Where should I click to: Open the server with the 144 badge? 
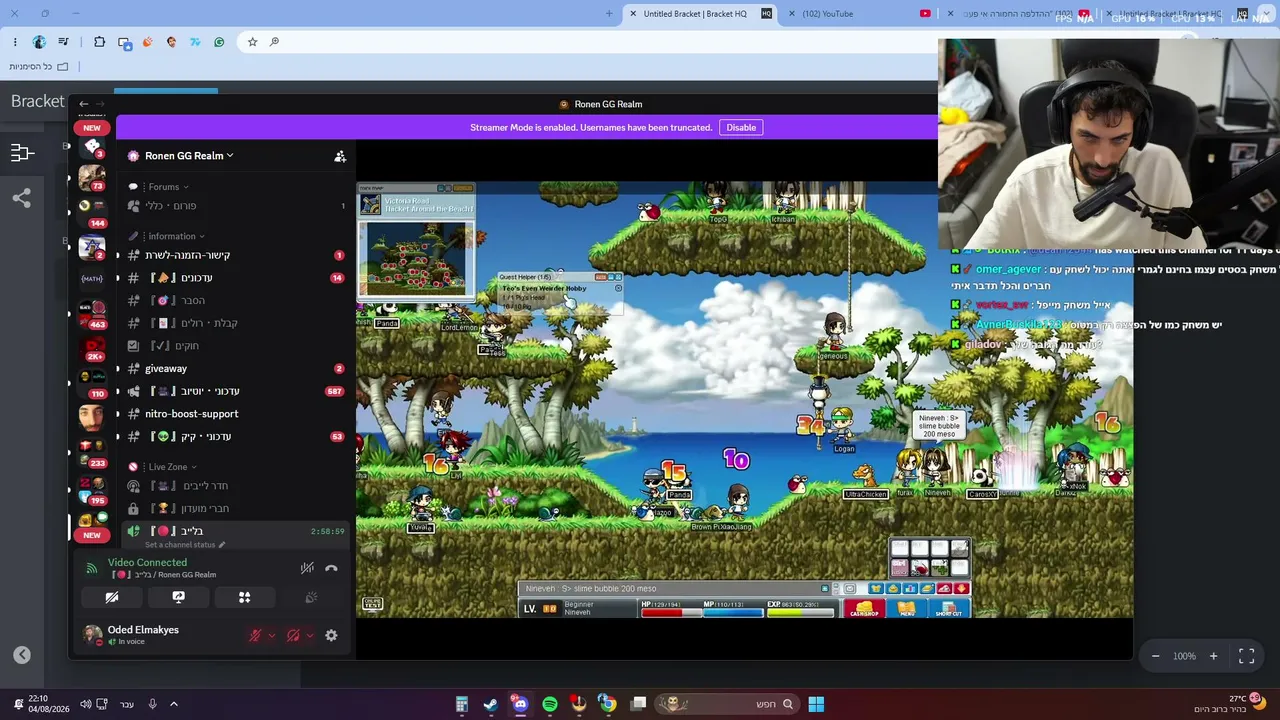[93, 212]
